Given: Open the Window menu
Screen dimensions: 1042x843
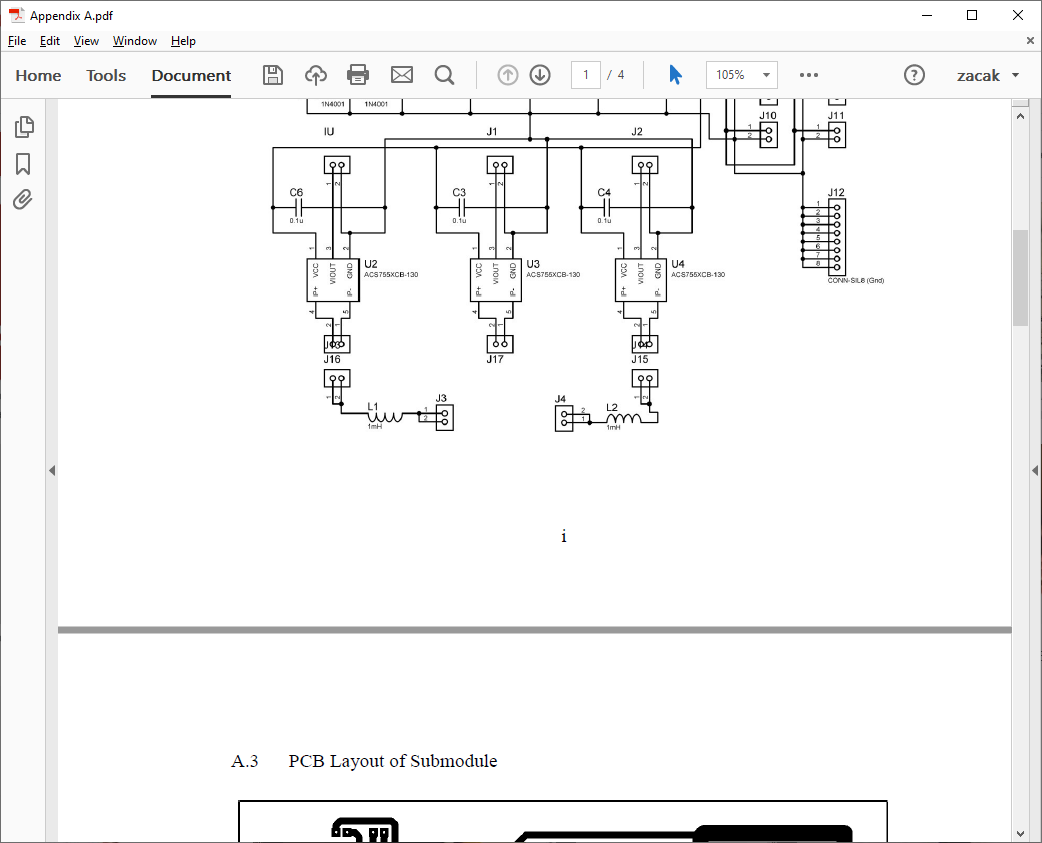Looking at the screenshot, I should (134, 41).
